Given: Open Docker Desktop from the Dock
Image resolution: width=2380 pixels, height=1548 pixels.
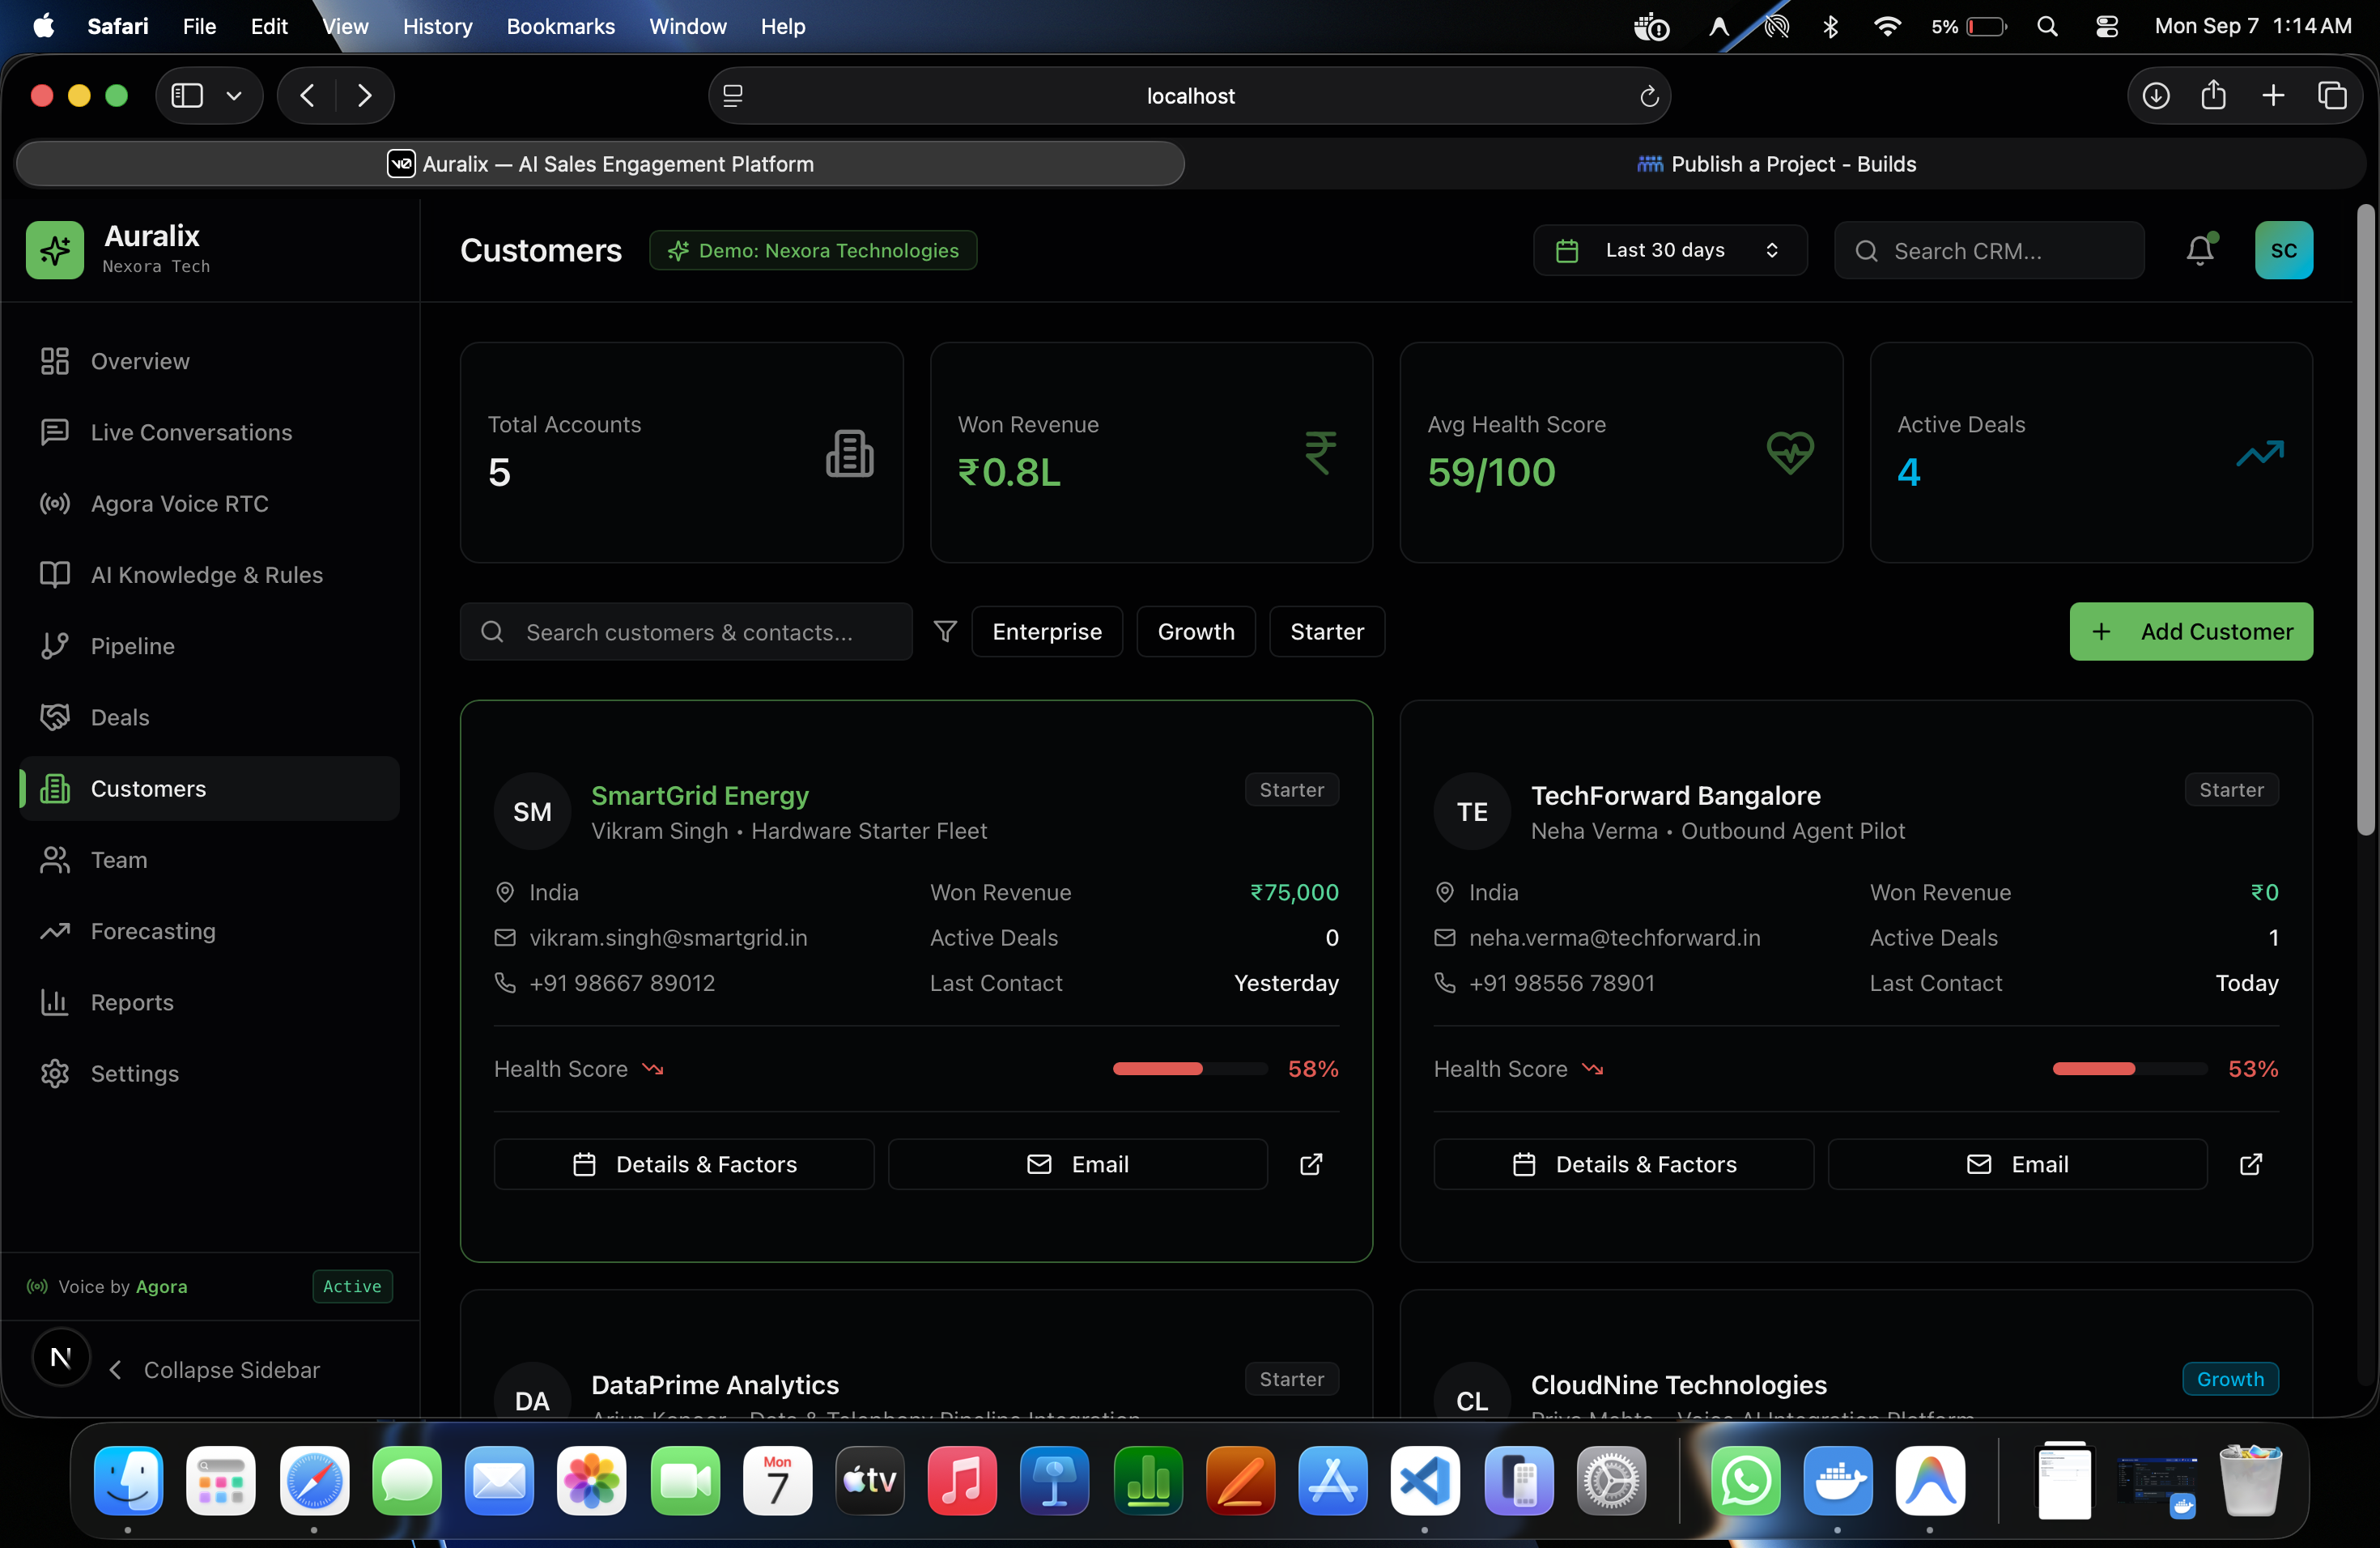Looking at the screenshot, I should 1838,1480.
